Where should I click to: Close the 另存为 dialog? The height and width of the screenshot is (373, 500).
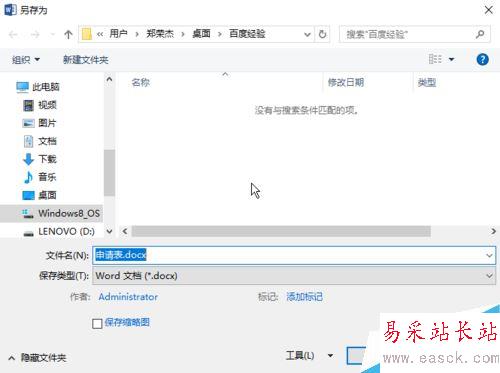click(489, 10)
